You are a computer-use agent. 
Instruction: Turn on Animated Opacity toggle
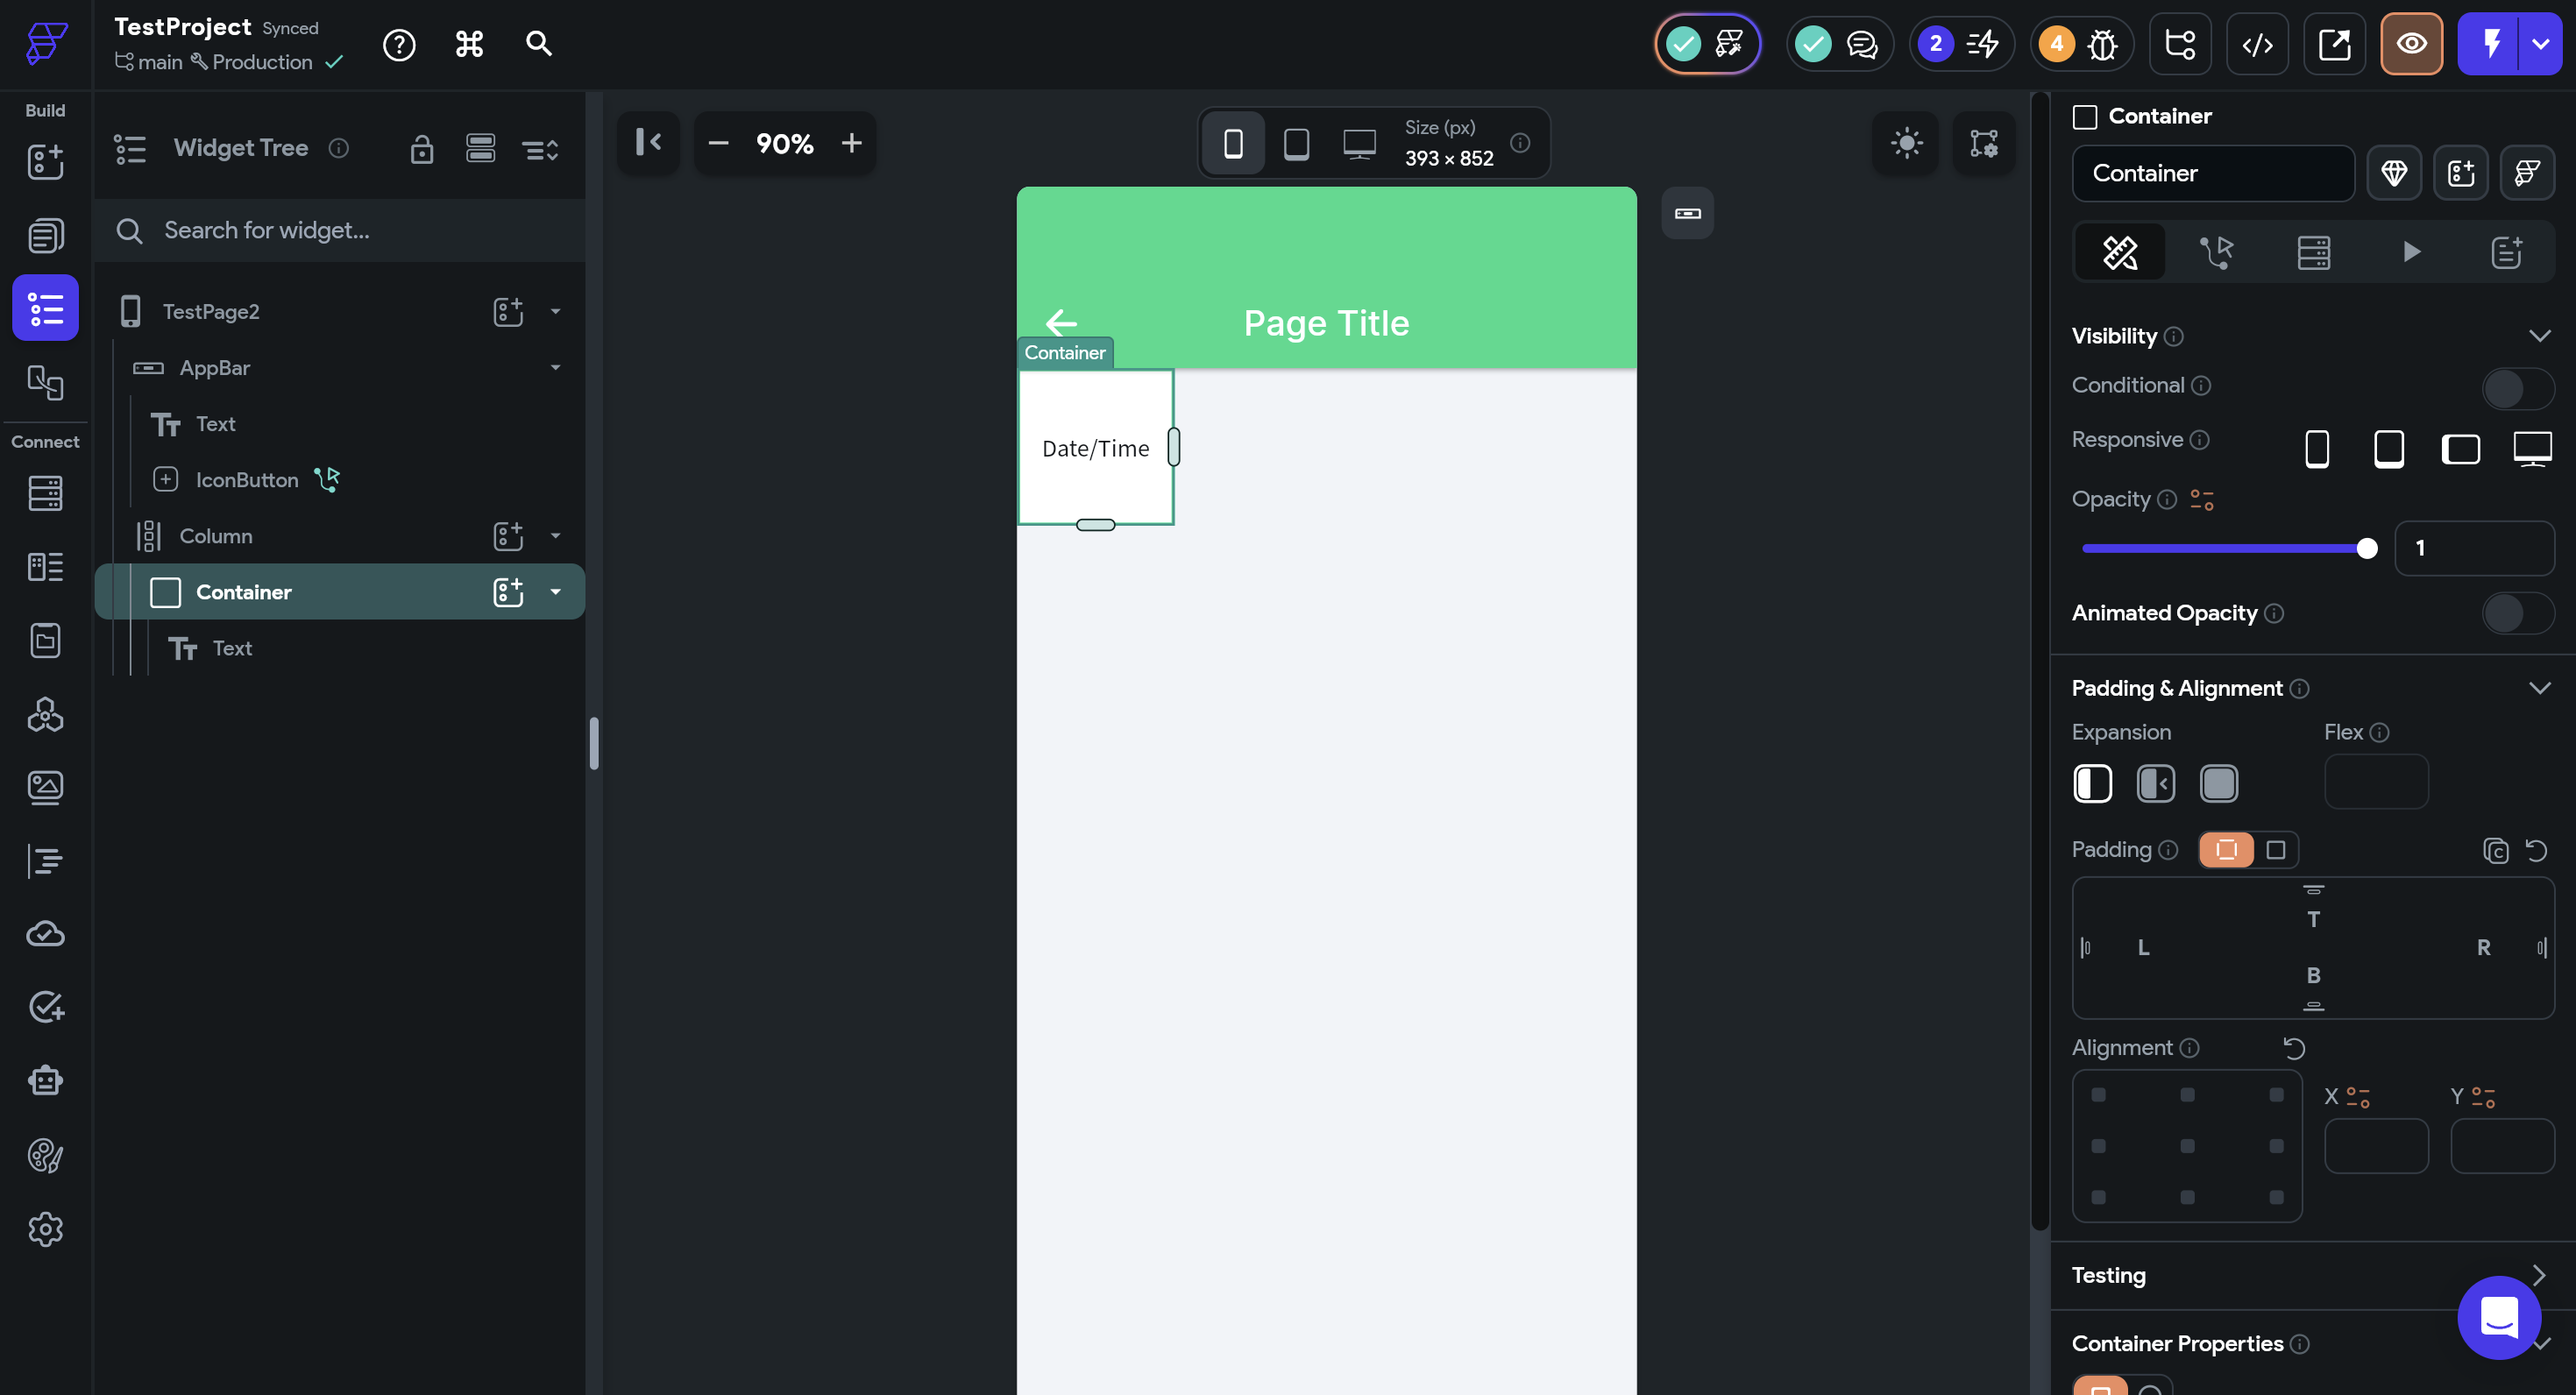(x=2517, y=613)
